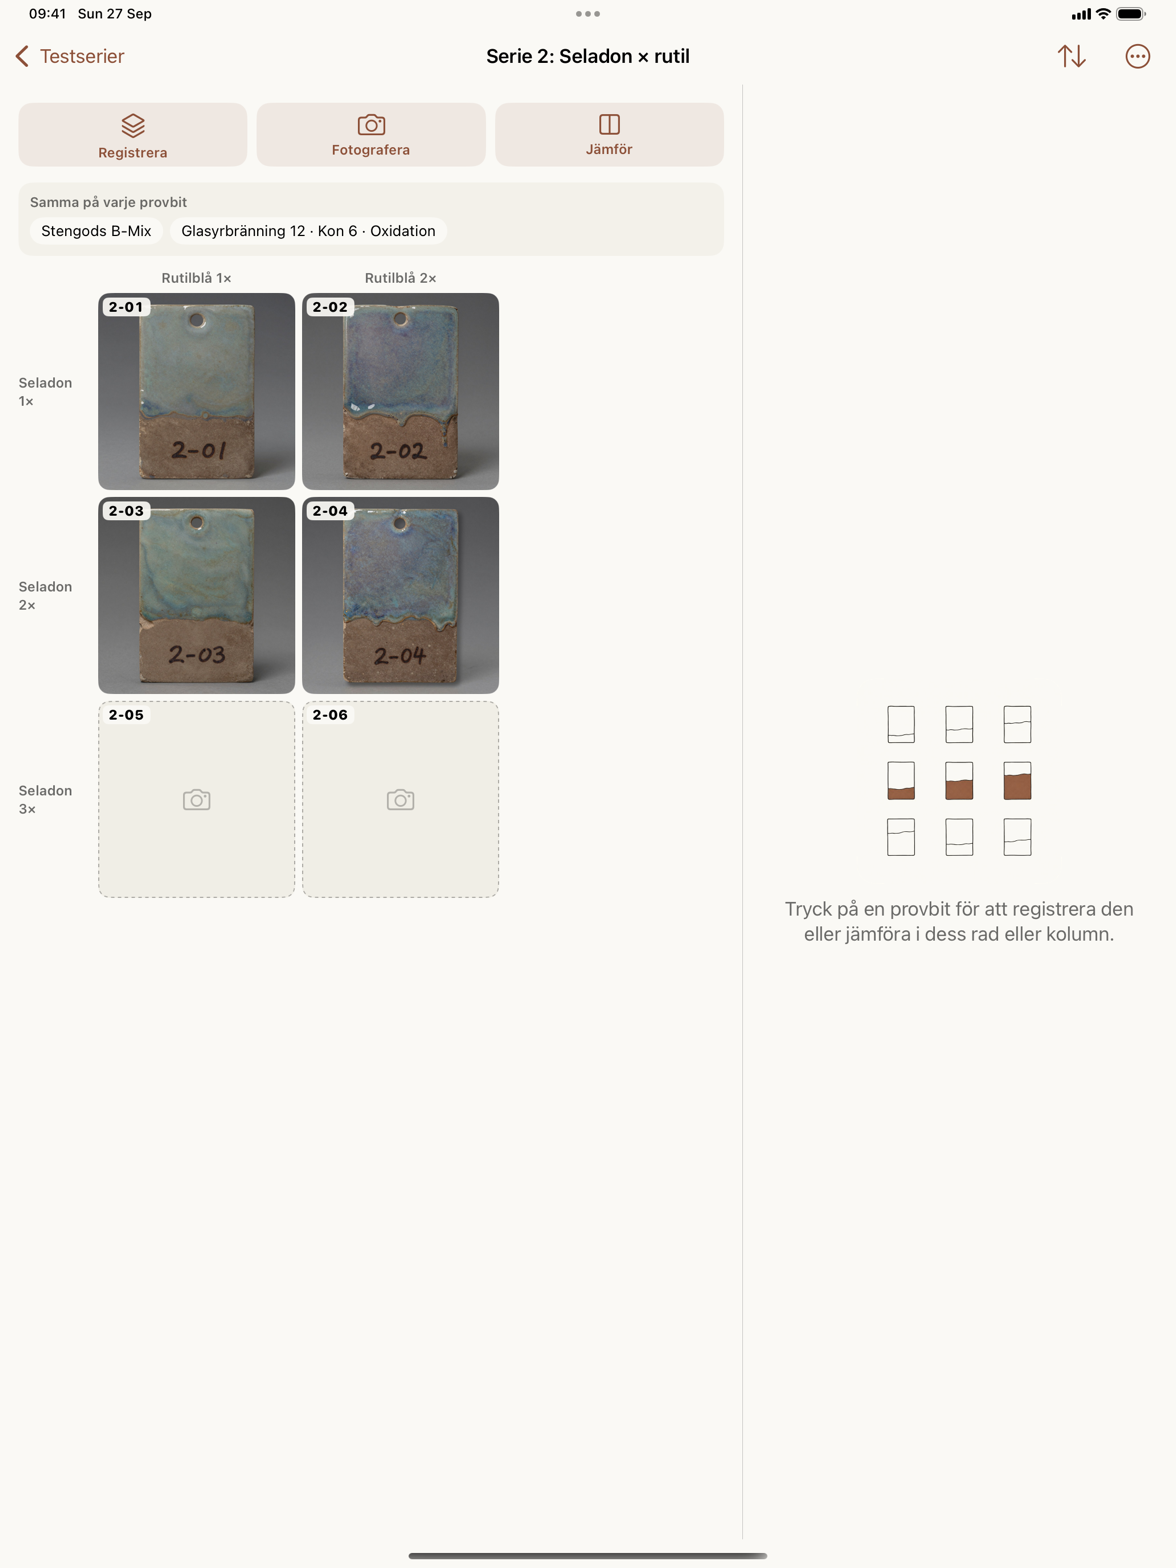Open the more options ellipsis menu

tap(1137, 56)
